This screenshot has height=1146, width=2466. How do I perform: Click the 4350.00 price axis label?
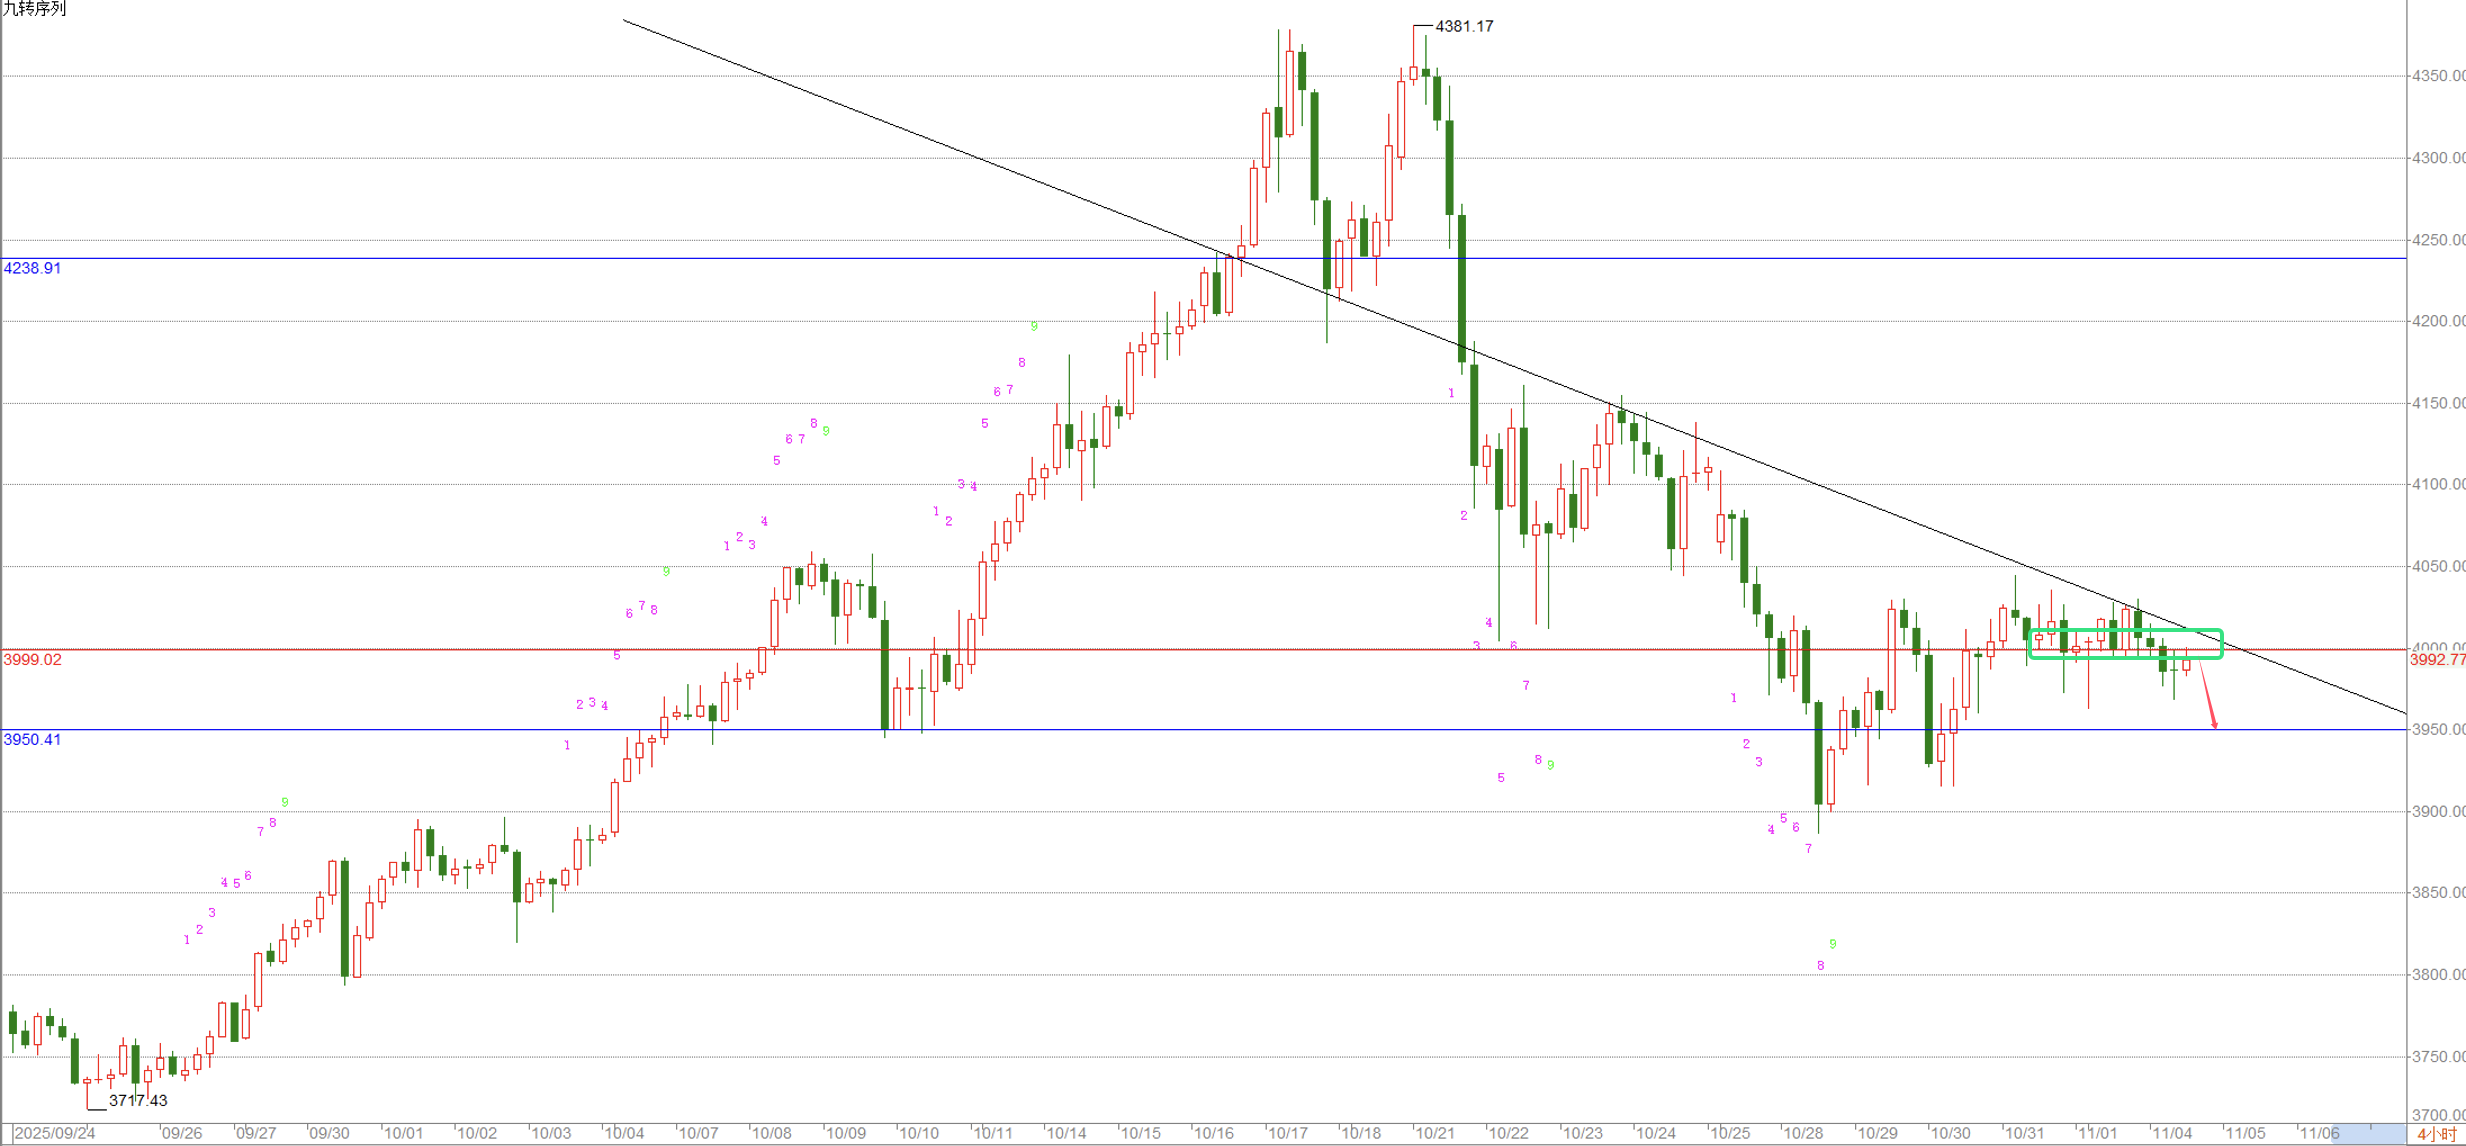2437,76
